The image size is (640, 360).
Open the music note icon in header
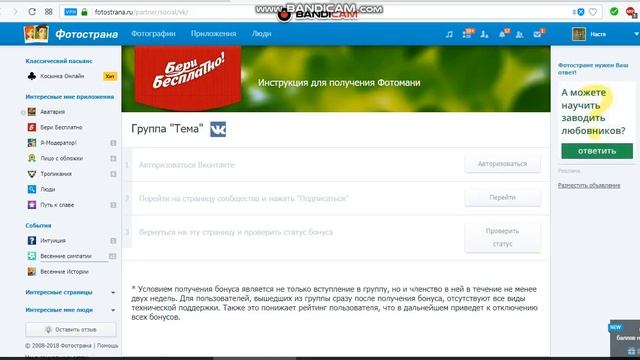(449, 34)
